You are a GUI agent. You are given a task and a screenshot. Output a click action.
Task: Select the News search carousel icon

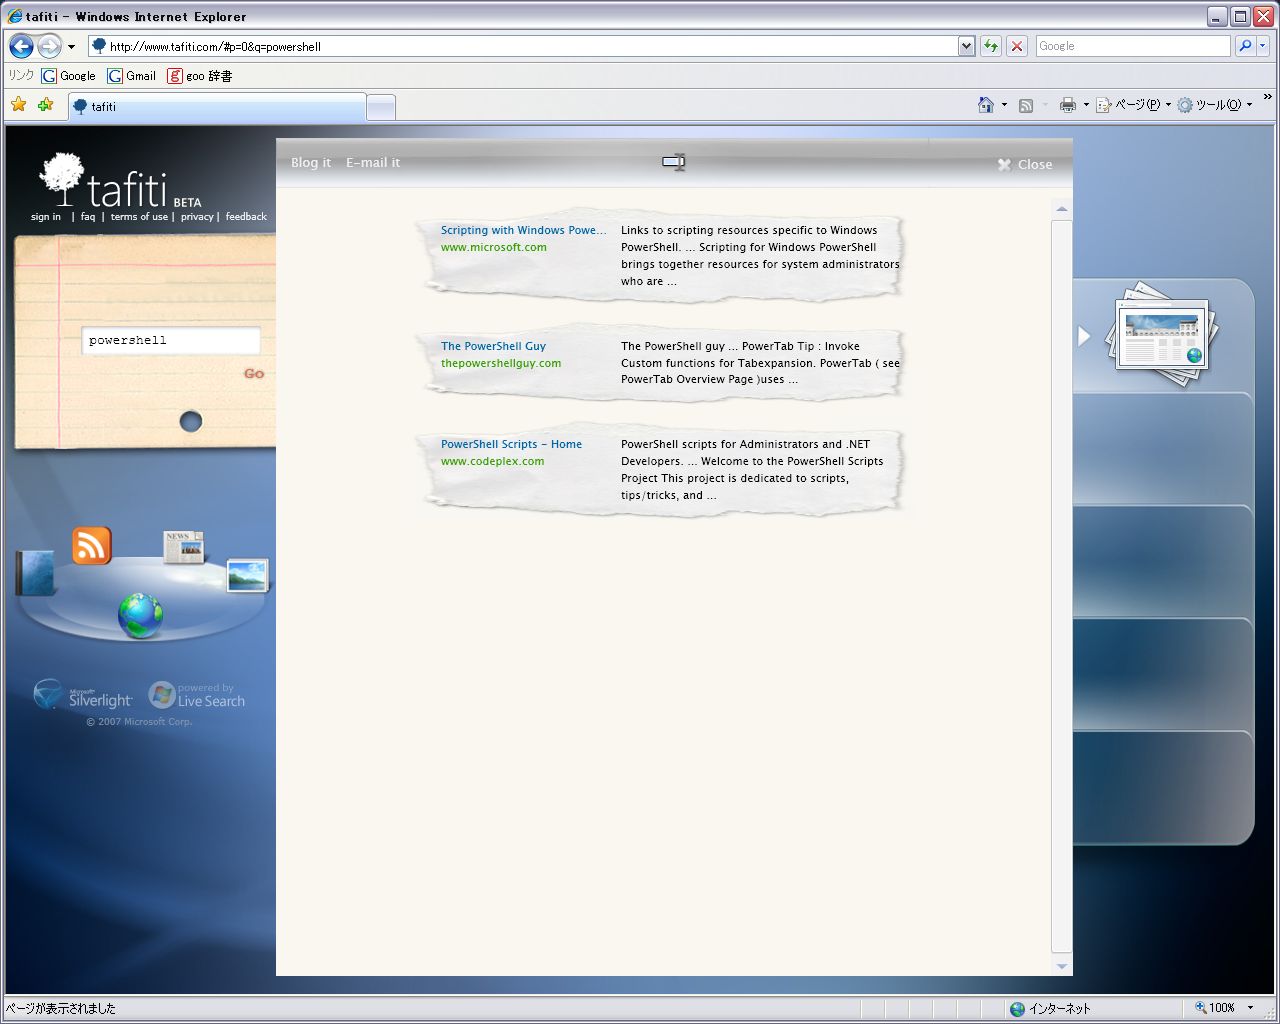pos(183,547)
